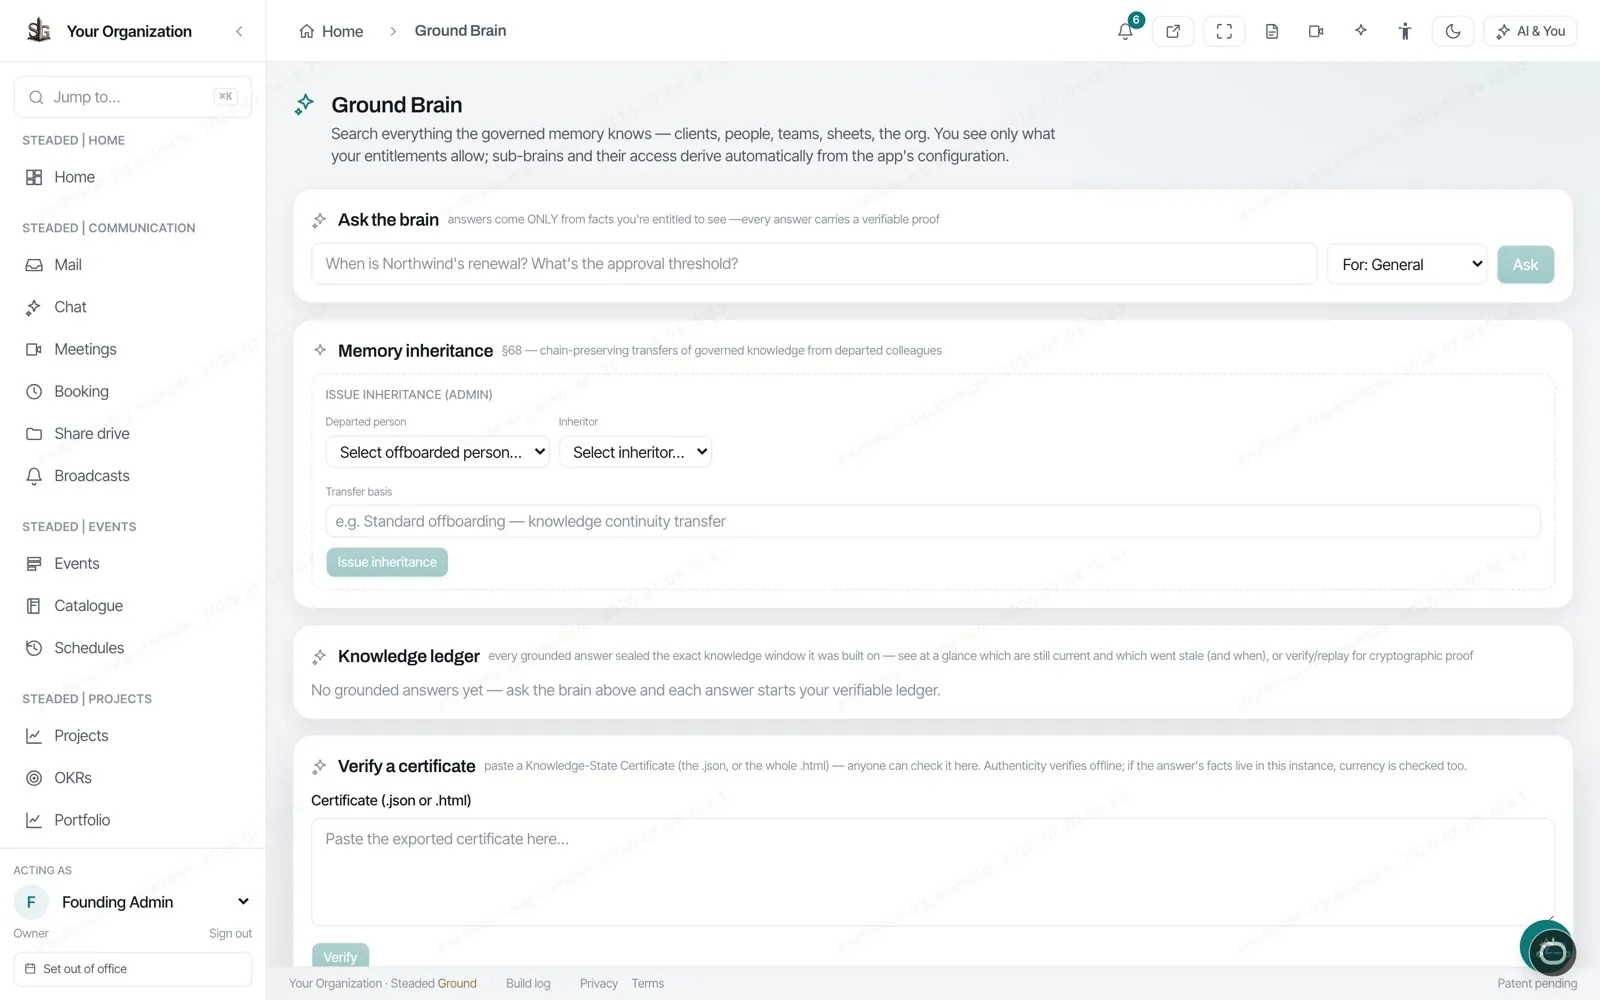Click the Verify button
The width and height of the screenshot is (1600, 1000).
tap(340, 956)
